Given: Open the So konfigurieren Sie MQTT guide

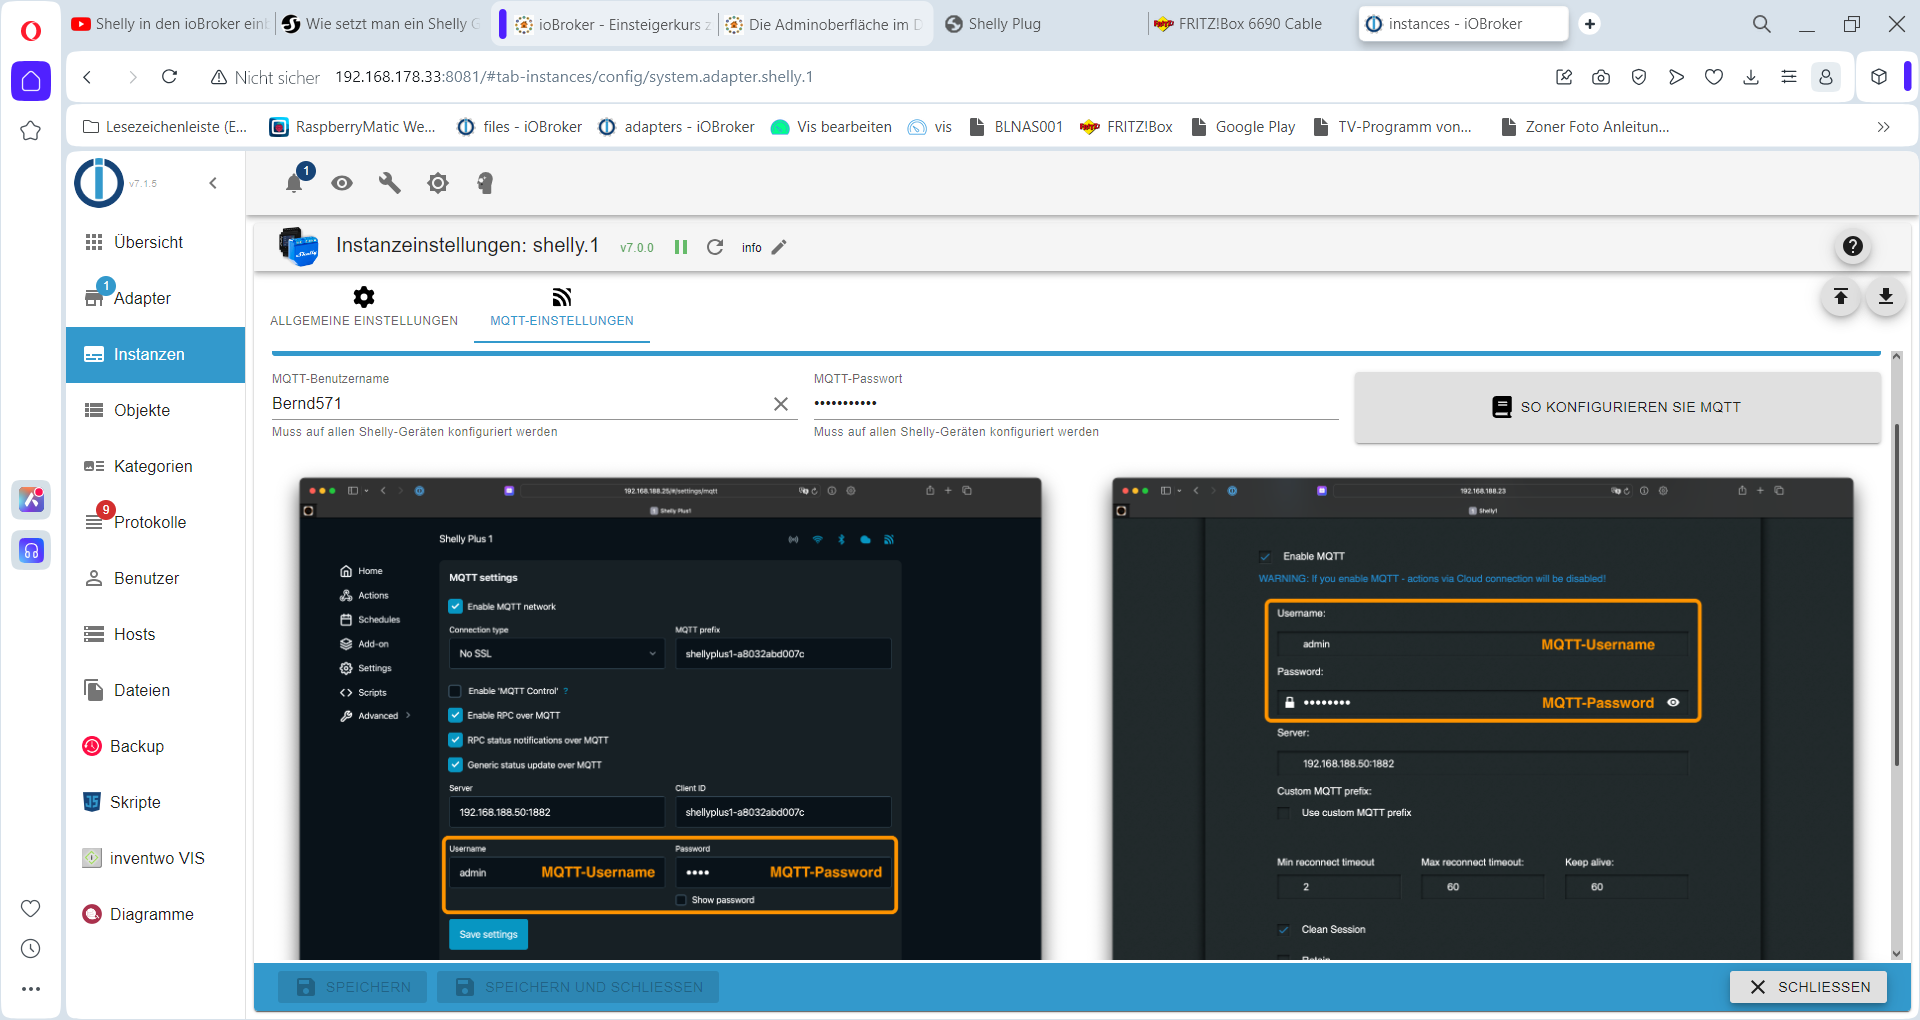Looking at the screenshot, I should point(1617,407).
